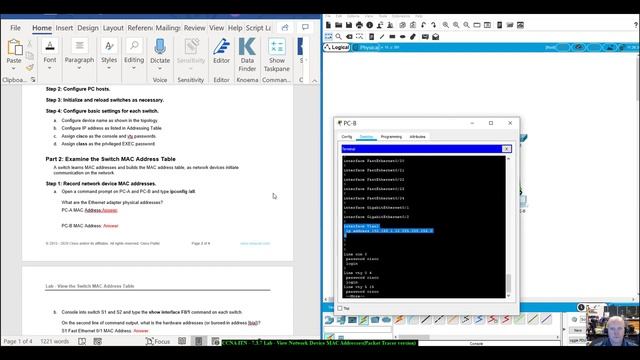Expand the Editing group dropdown
Image resolution: width=640 pixels, height=360 pixels.
(134, 69)
